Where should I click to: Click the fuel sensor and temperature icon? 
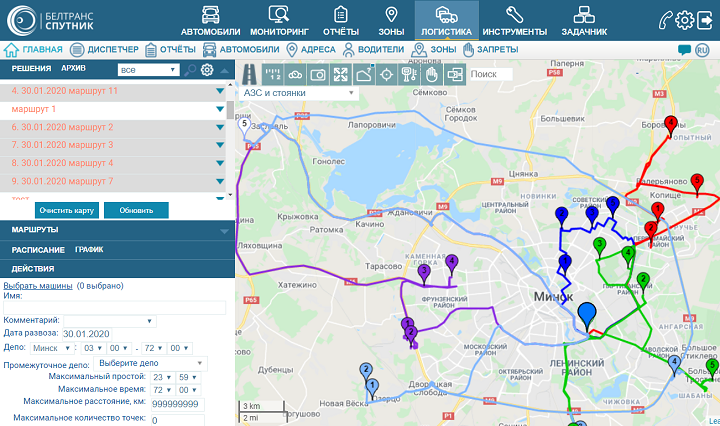click(x=409, y=74)
